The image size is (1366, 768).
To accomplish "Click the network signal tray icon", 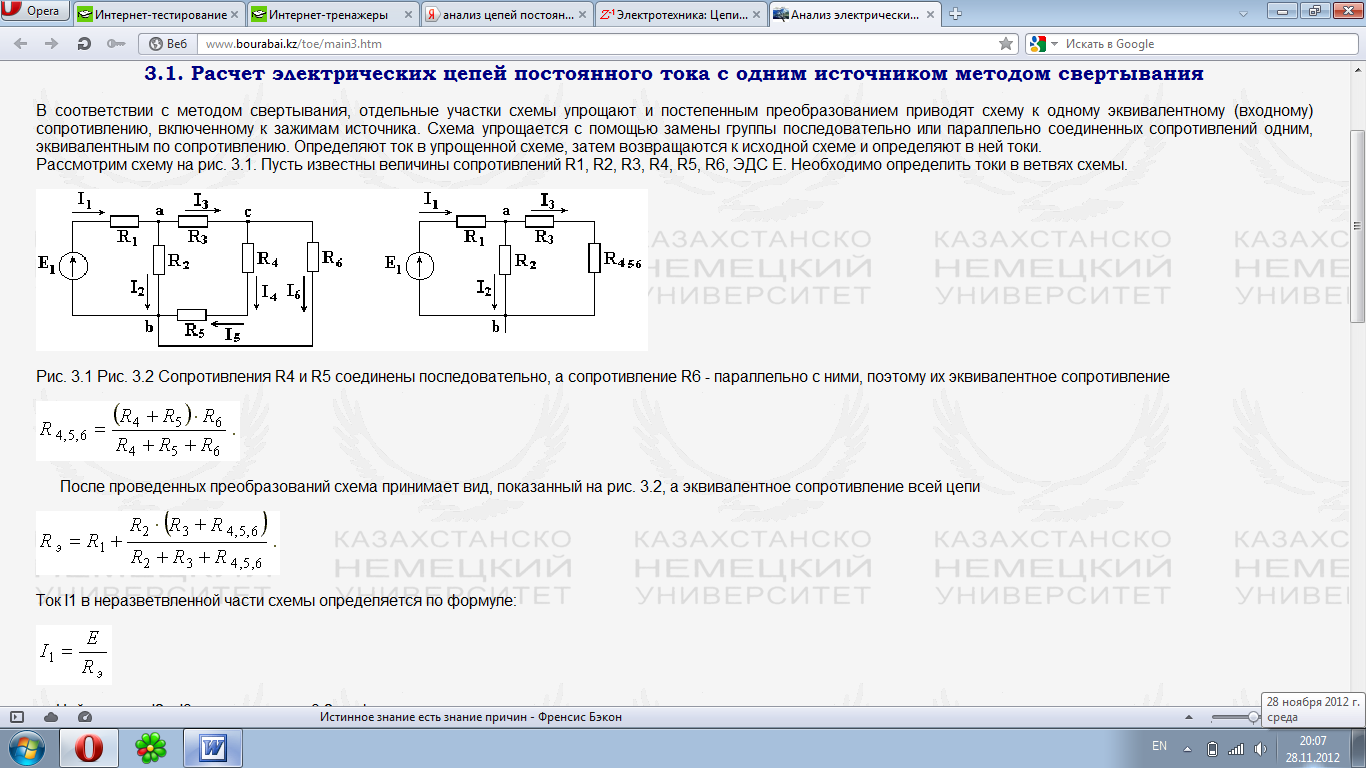I will 1236,748.
